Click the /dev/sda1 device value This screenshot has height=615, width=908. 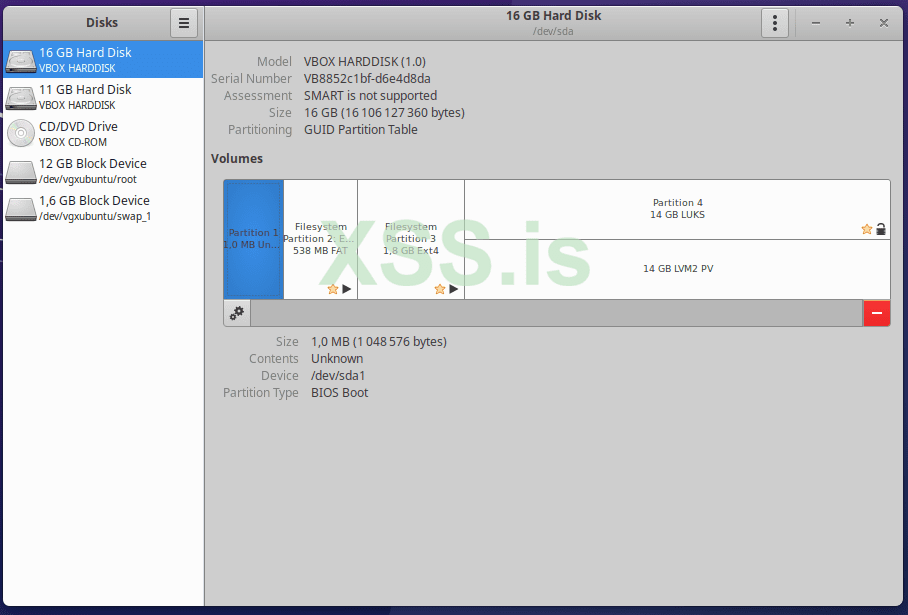coord(338,375)
